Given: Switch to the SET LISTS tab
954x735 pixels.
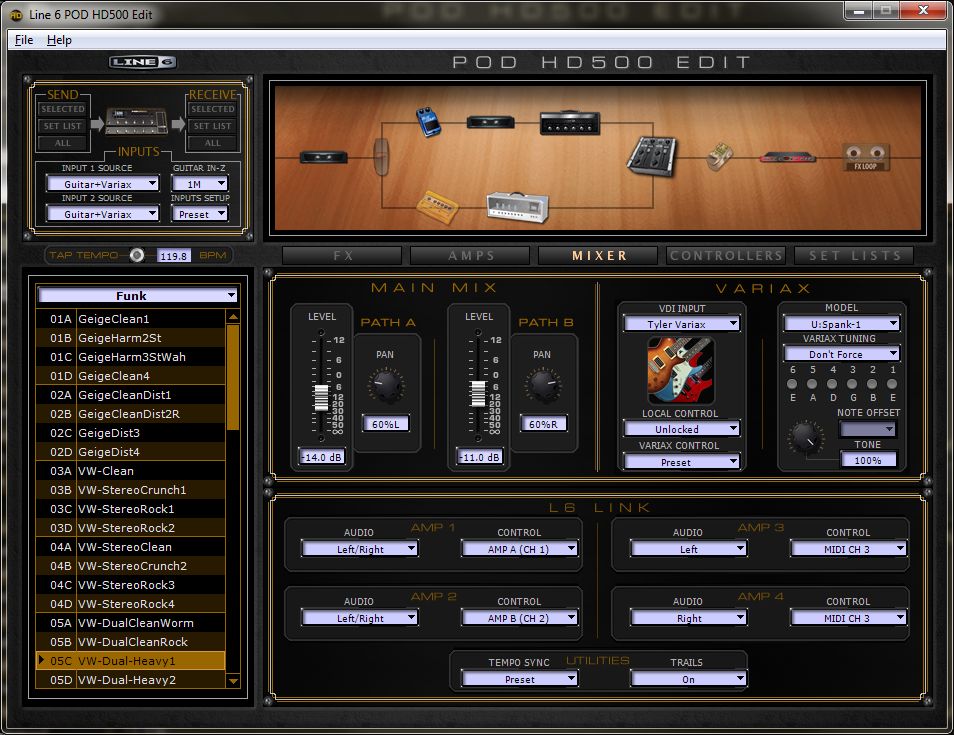Looking at the screenshot, I should (854, 256).
